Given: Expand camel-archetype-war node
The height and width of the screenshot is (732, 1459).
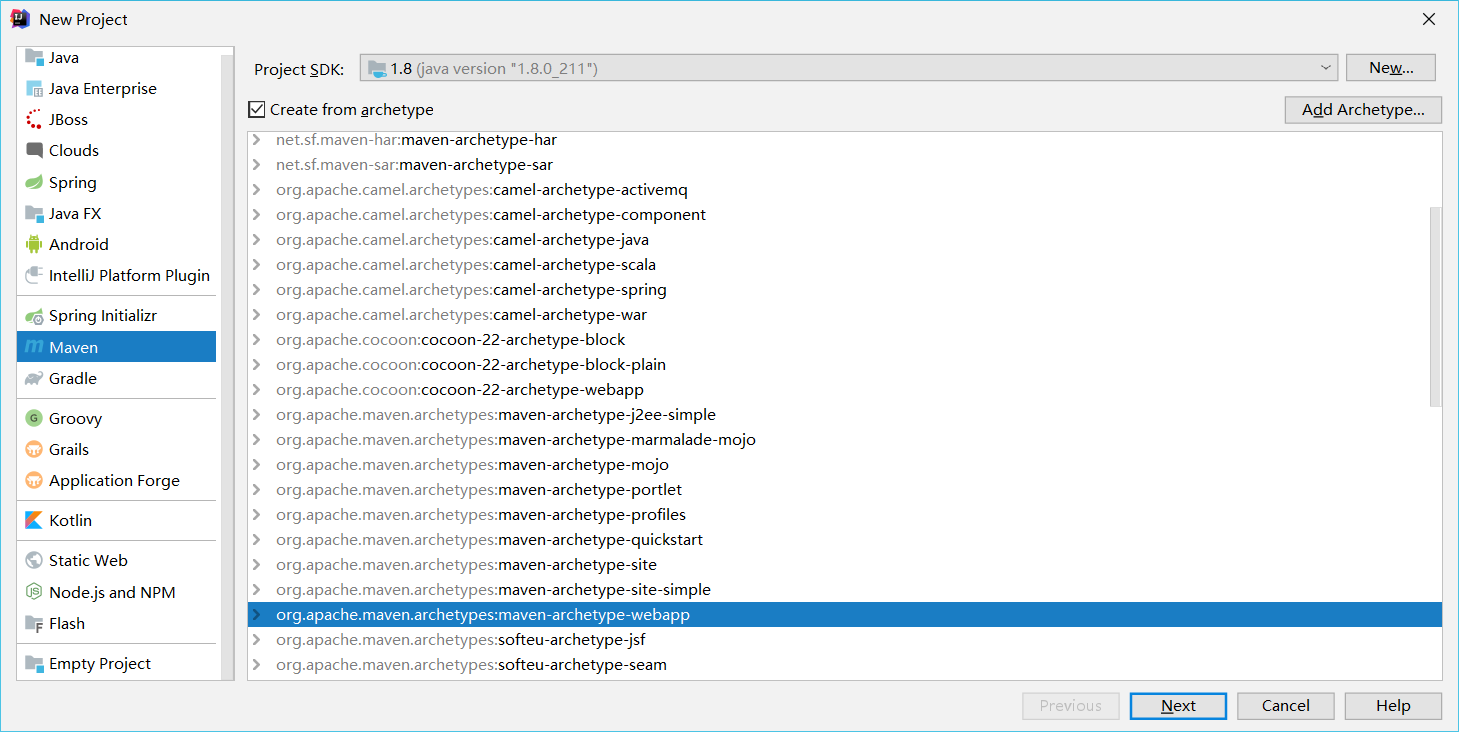Looking at the screenshot, I should point(257,315).
